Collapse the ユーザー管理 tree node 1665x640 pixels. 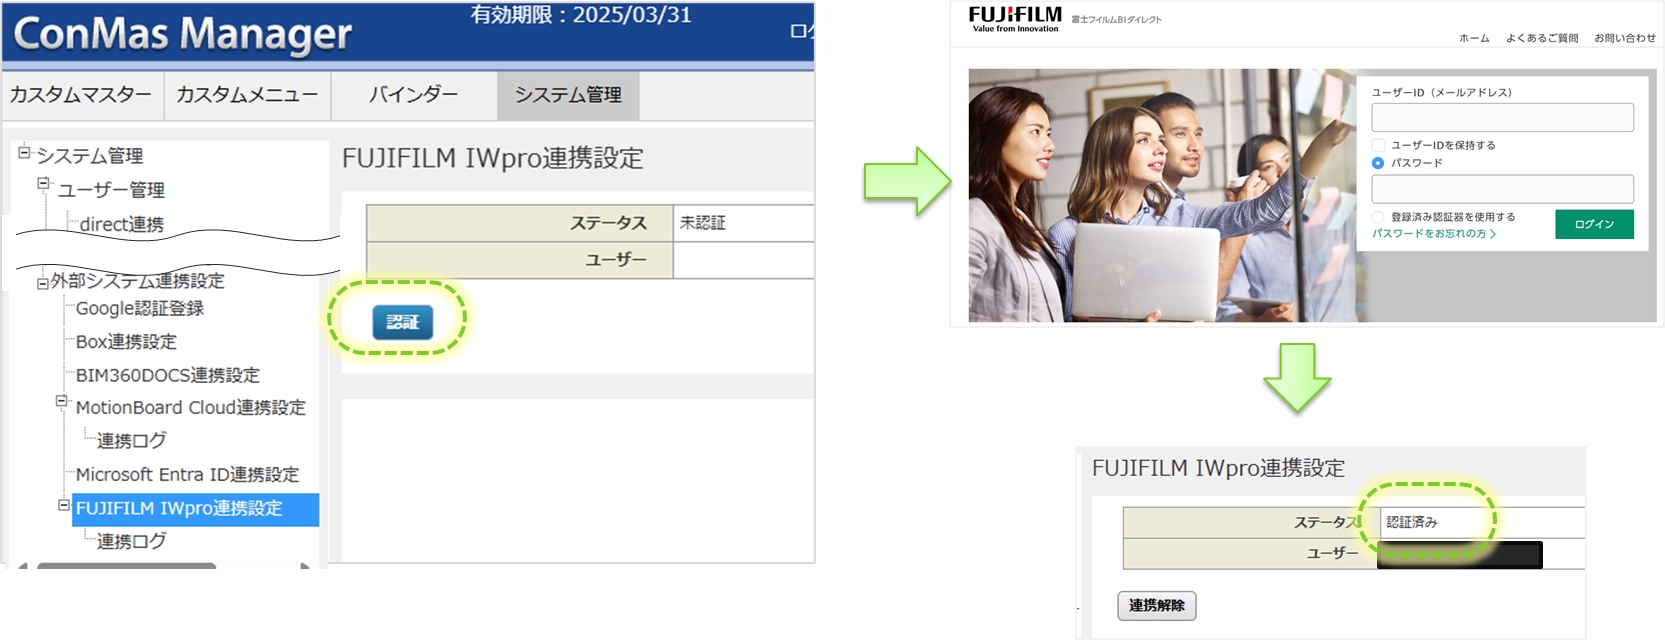coord(43,184)
